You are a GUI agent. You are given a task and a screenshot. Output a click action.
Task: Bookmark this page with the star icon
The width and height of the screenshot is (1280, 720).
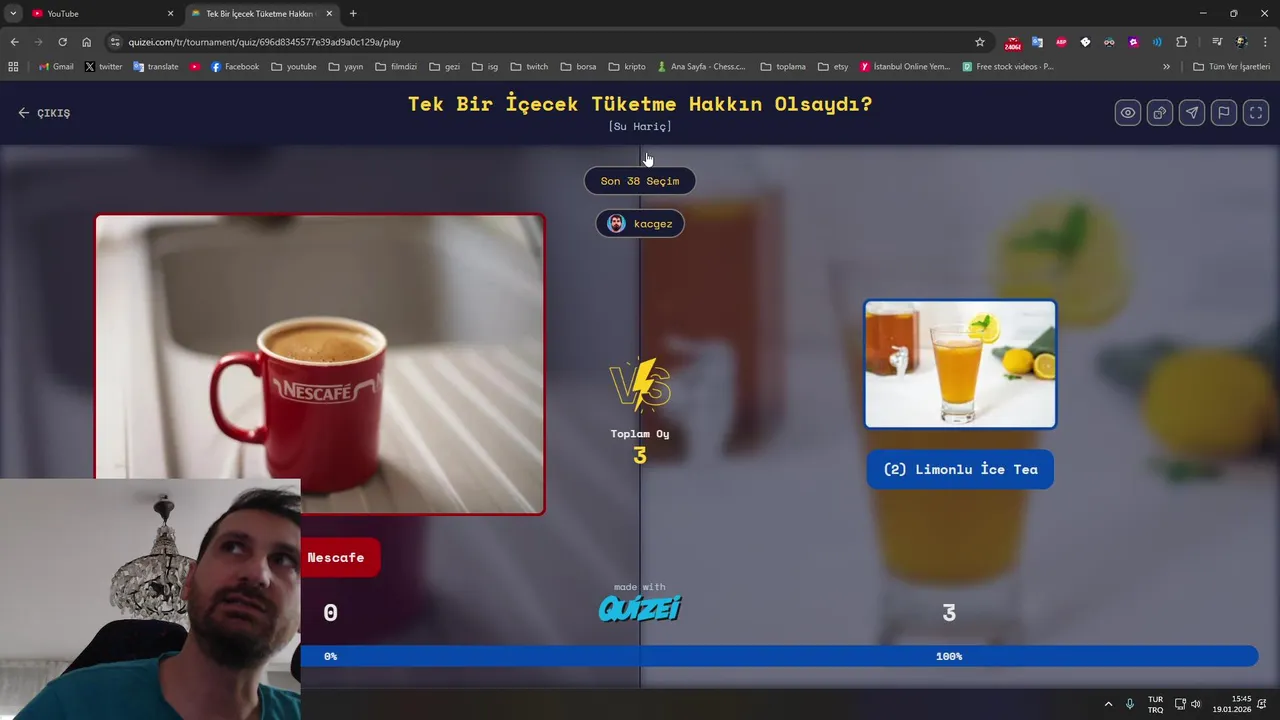(x=980, y=42)
